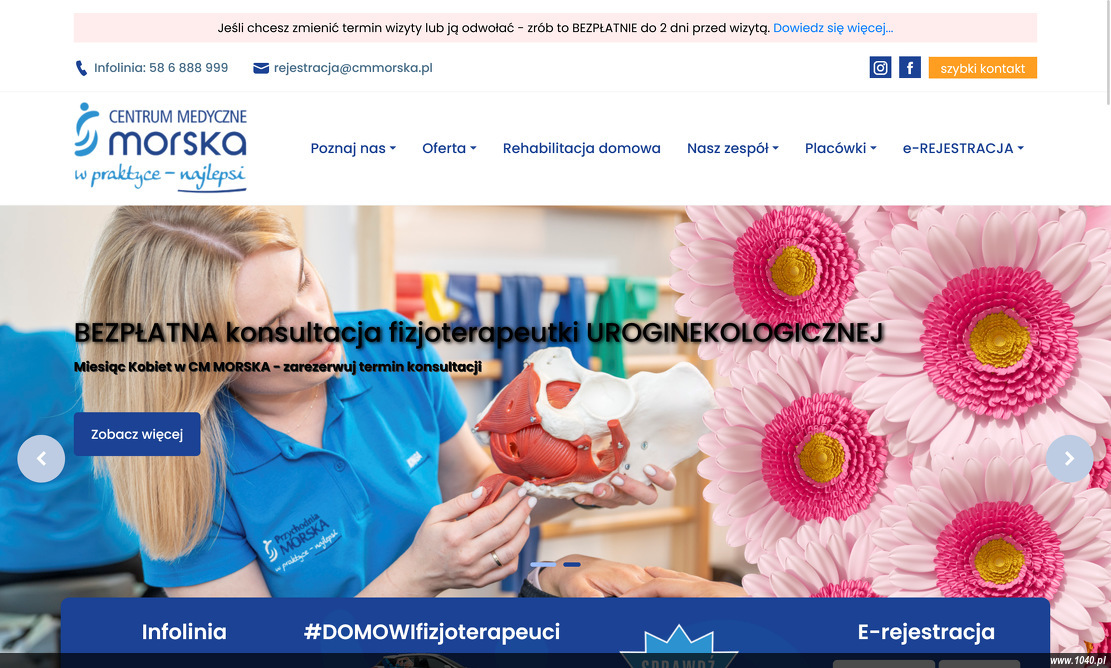Click the Zobacz więcej button
1111x668 pixels.
137,434
